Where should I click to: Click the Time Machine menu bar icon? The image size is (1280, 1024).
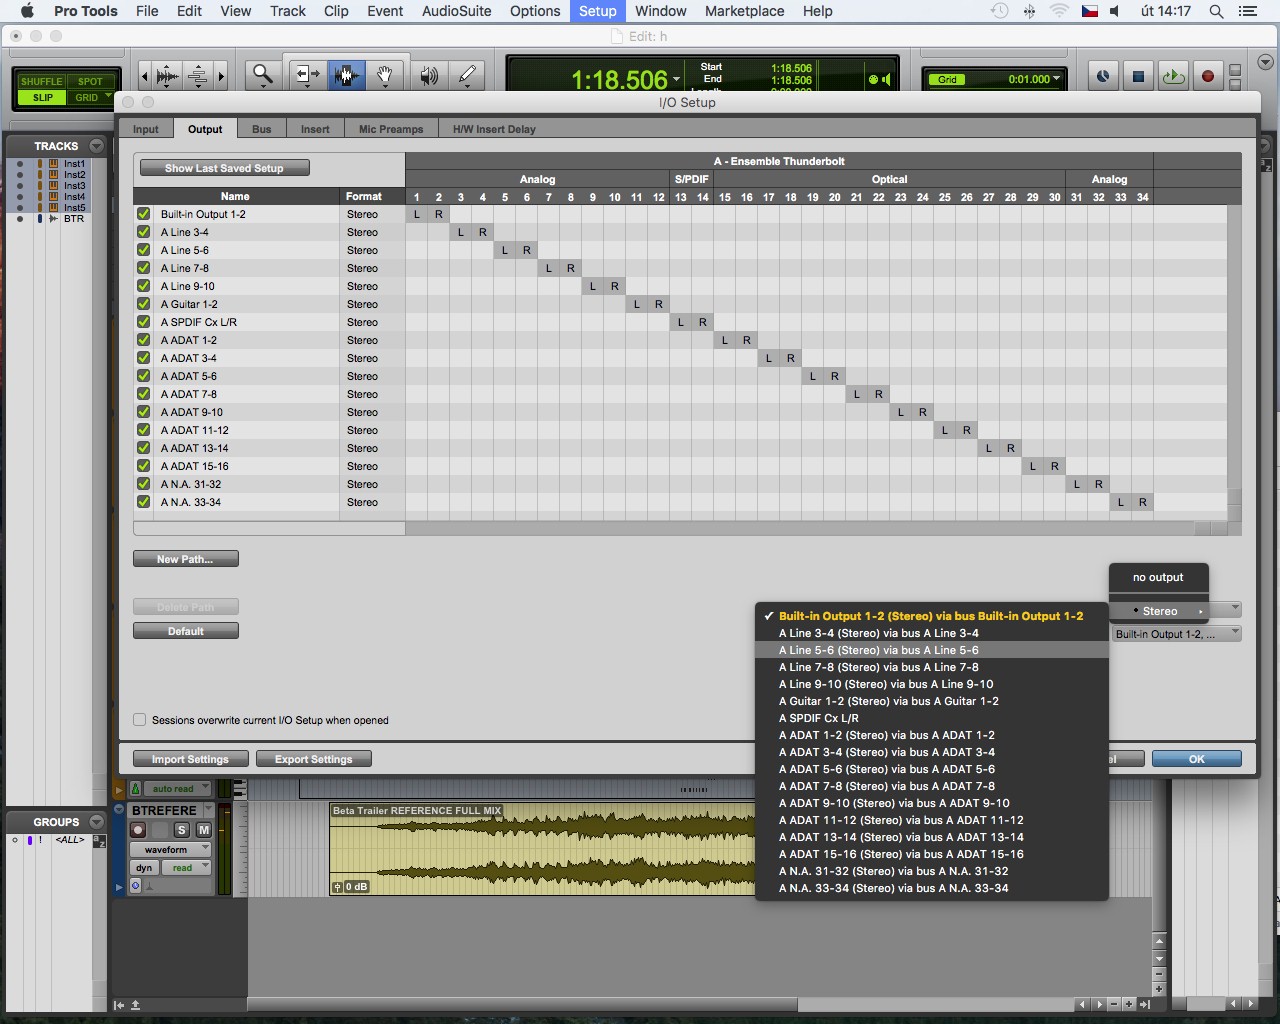click(x=999, y=11)
